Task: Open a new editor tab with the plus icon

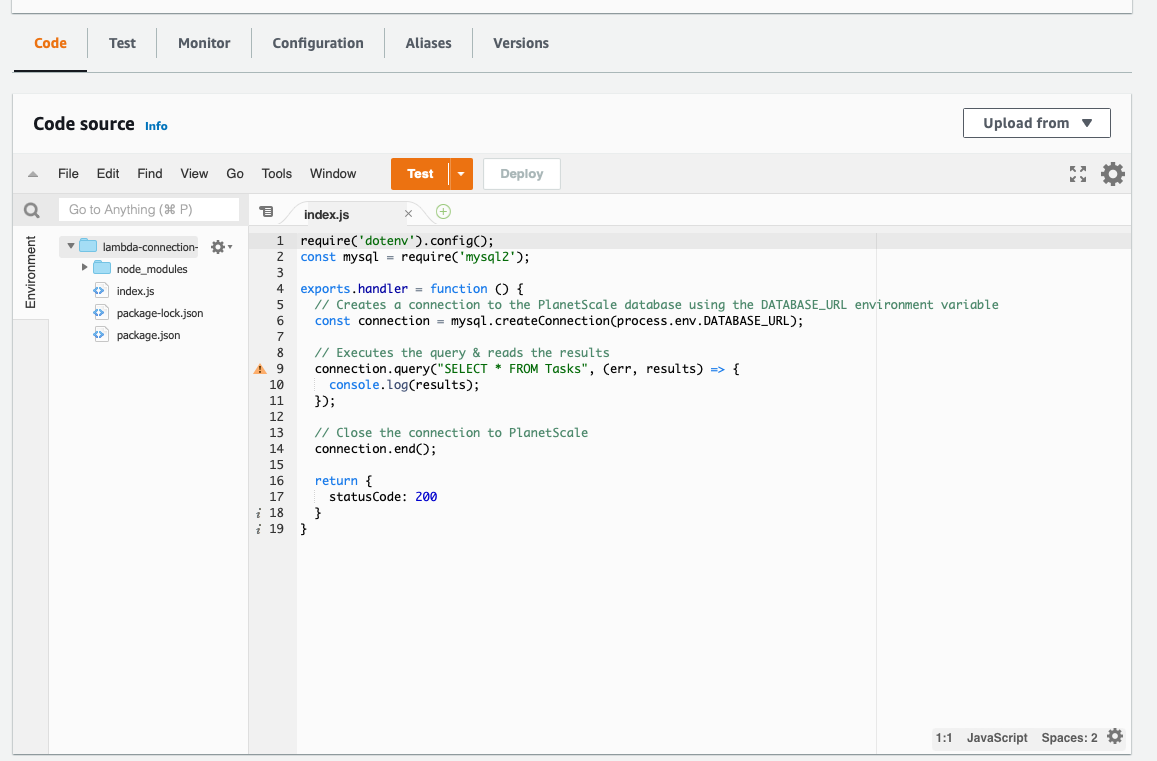Action: click(x=443, y=212)
